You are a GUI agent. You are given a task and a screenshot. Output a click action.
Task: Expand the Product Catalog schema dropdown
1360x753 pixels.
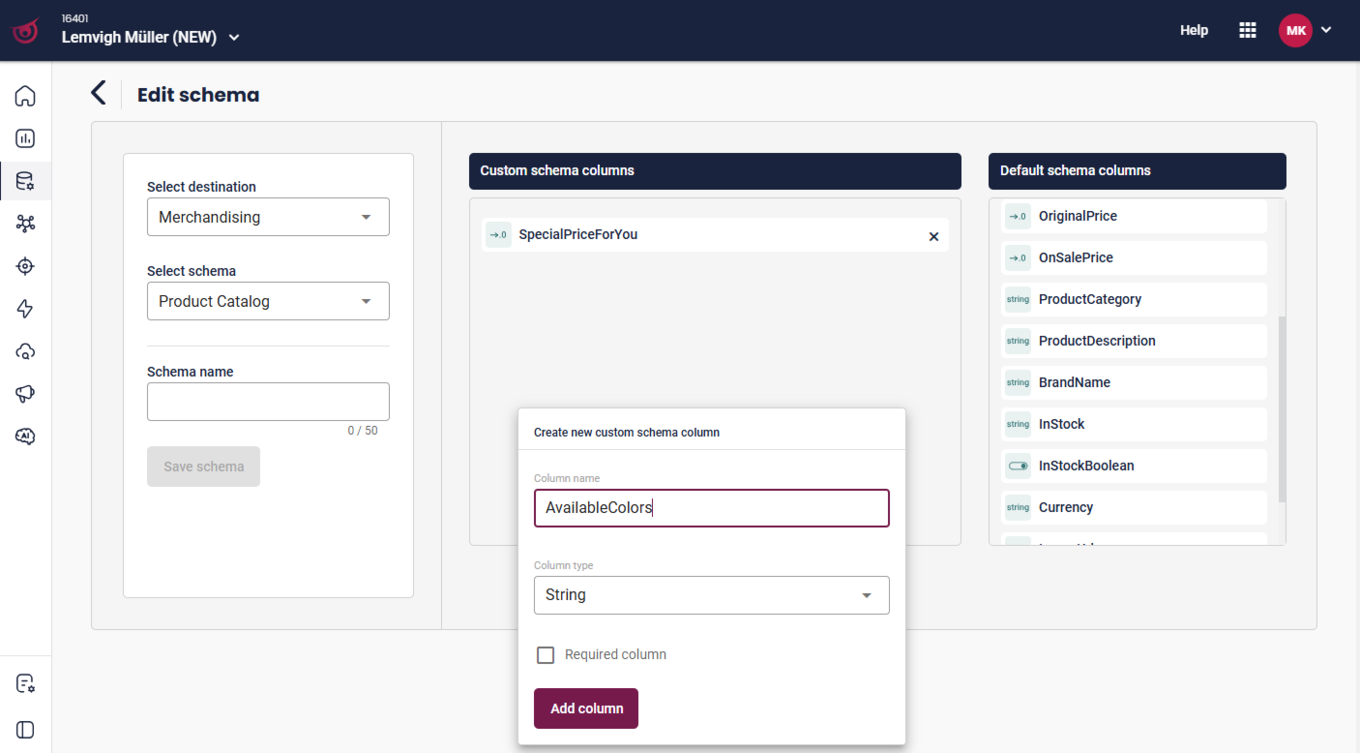pyautogui.click(x=268, y=301)
